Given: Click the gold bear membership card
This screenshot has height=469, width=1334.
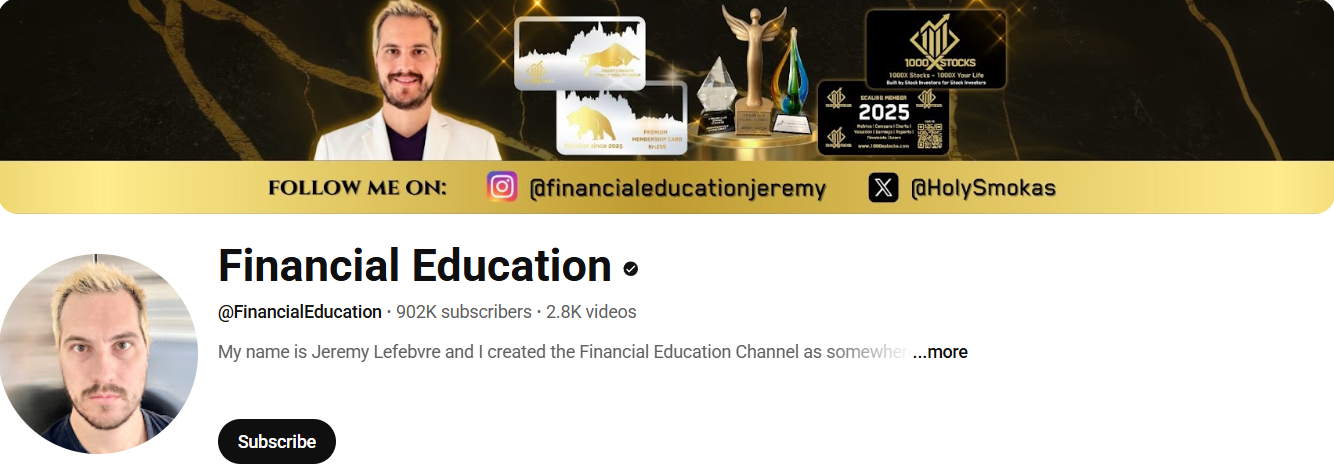Looking at the screenshot, I should 623,119.
